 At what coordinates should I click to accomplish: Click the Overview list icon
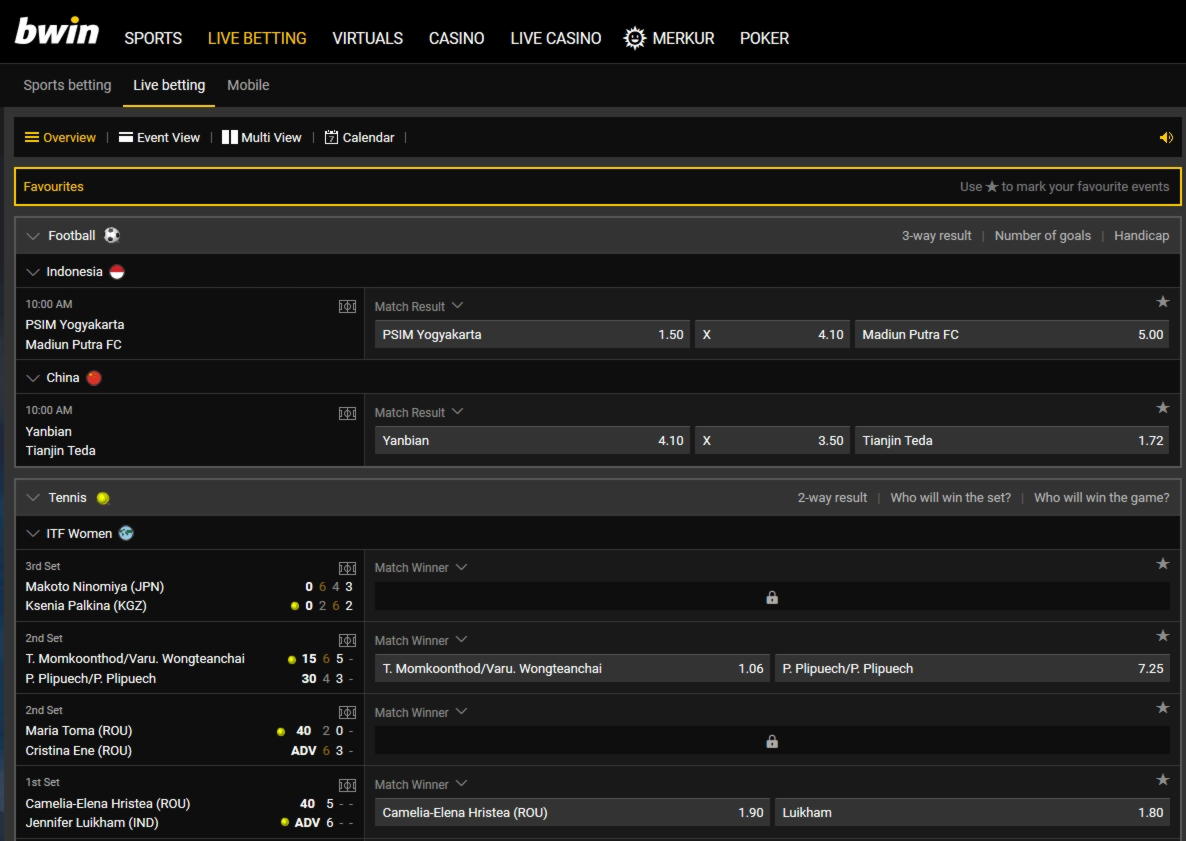point(32,138)
